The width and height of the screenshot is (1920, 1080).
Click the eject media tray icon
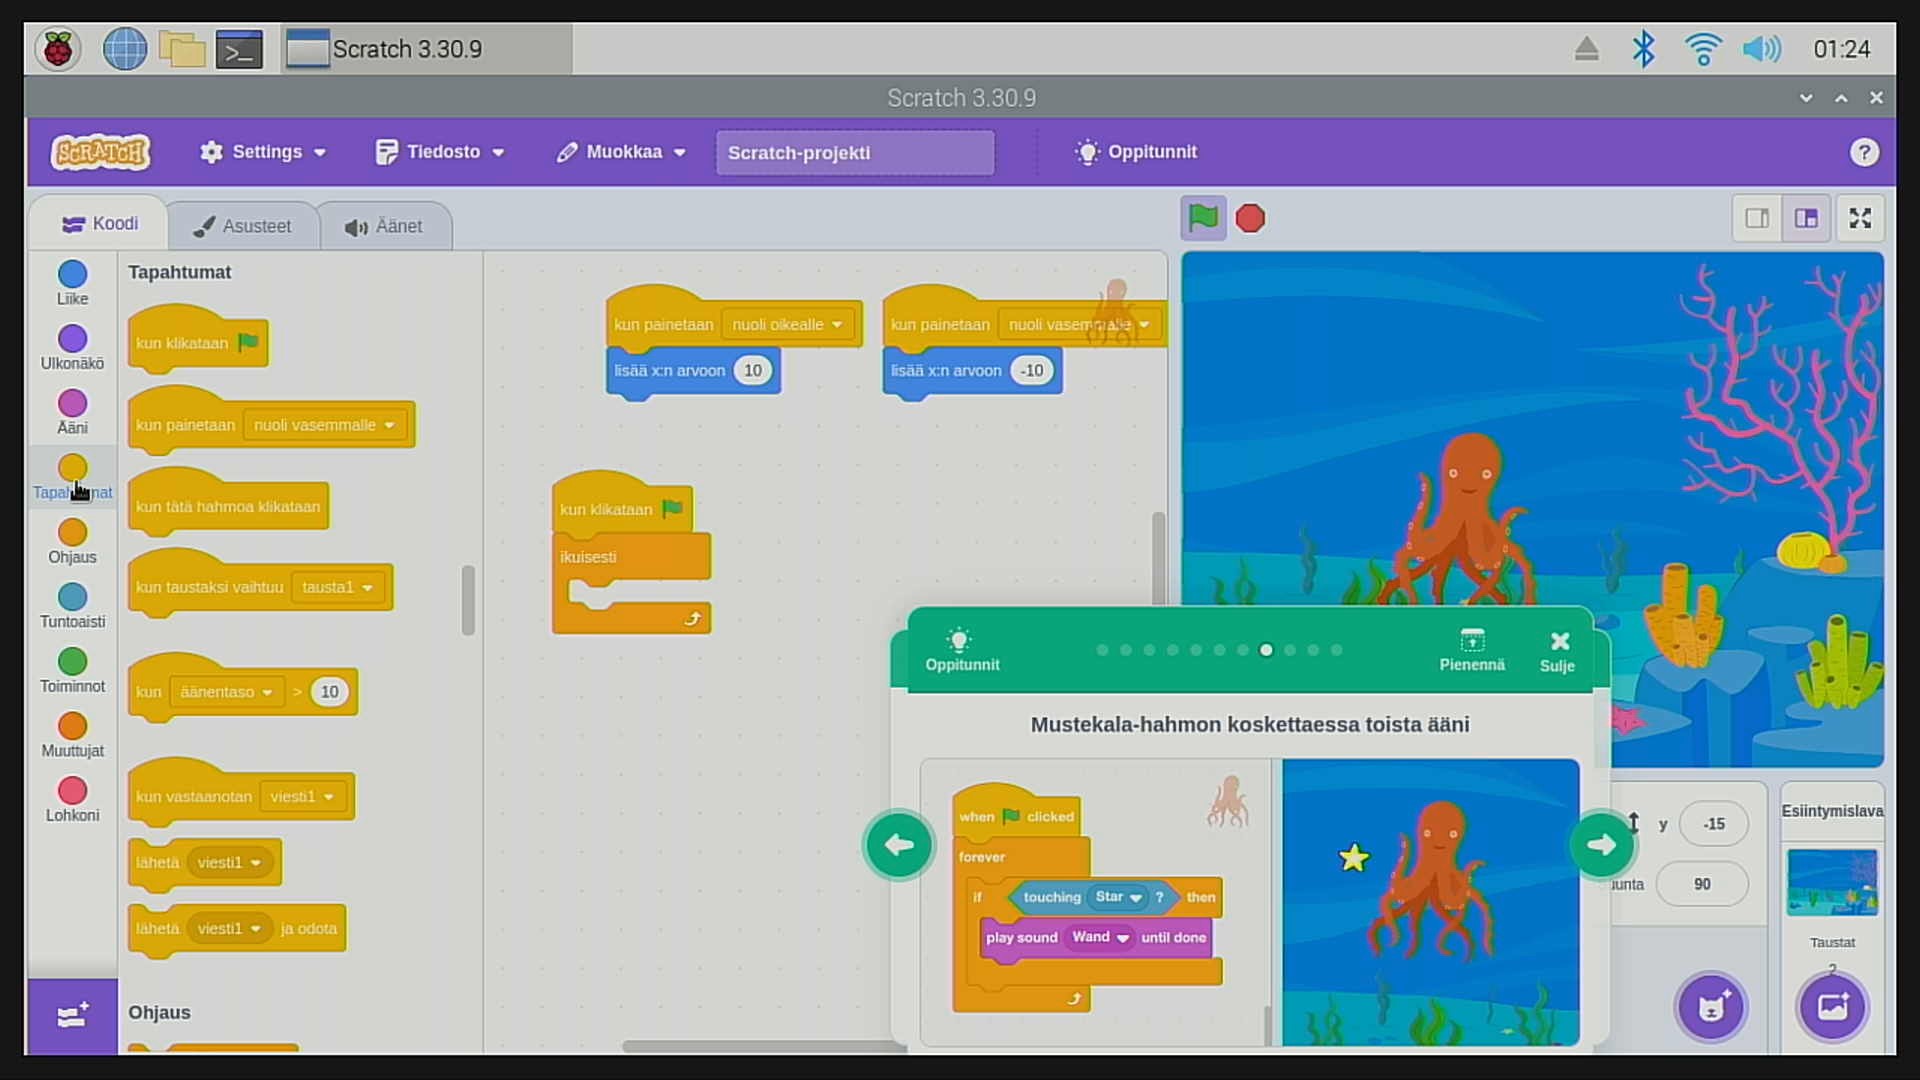tap(1587, 49)
